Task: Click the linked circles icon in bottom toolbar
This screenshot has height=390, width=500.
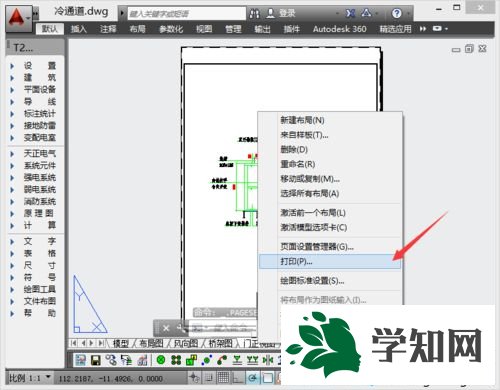Action: pos(111,360)
